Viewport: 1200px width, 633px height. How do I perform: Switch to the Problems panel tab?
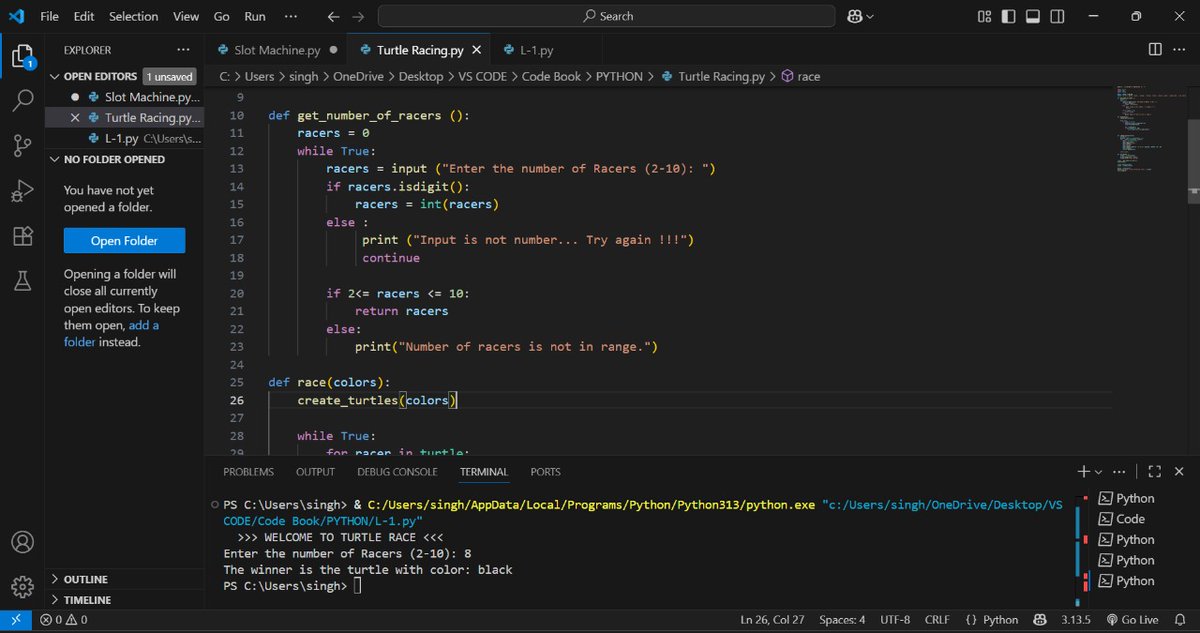[x=248, y=472]
